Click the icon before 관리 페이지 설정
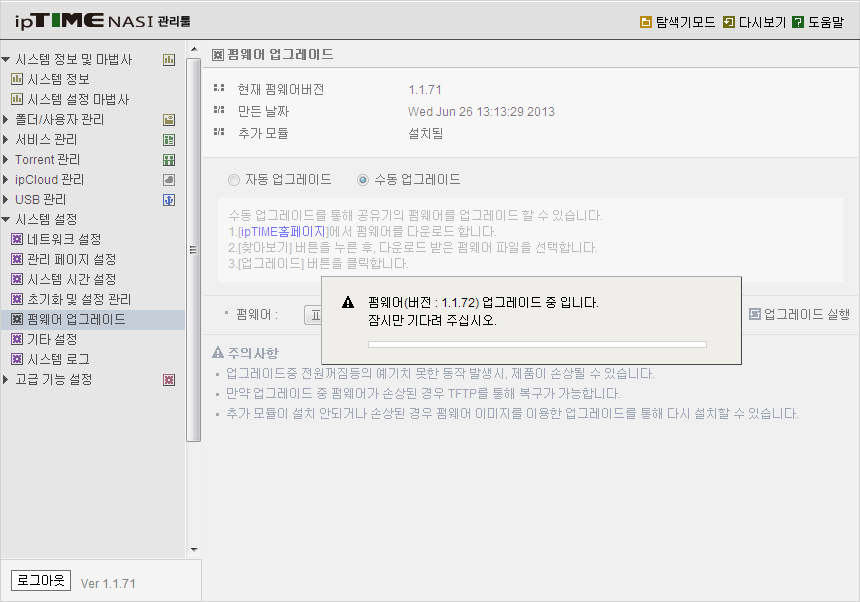The image size is (860, 602). 17,259
